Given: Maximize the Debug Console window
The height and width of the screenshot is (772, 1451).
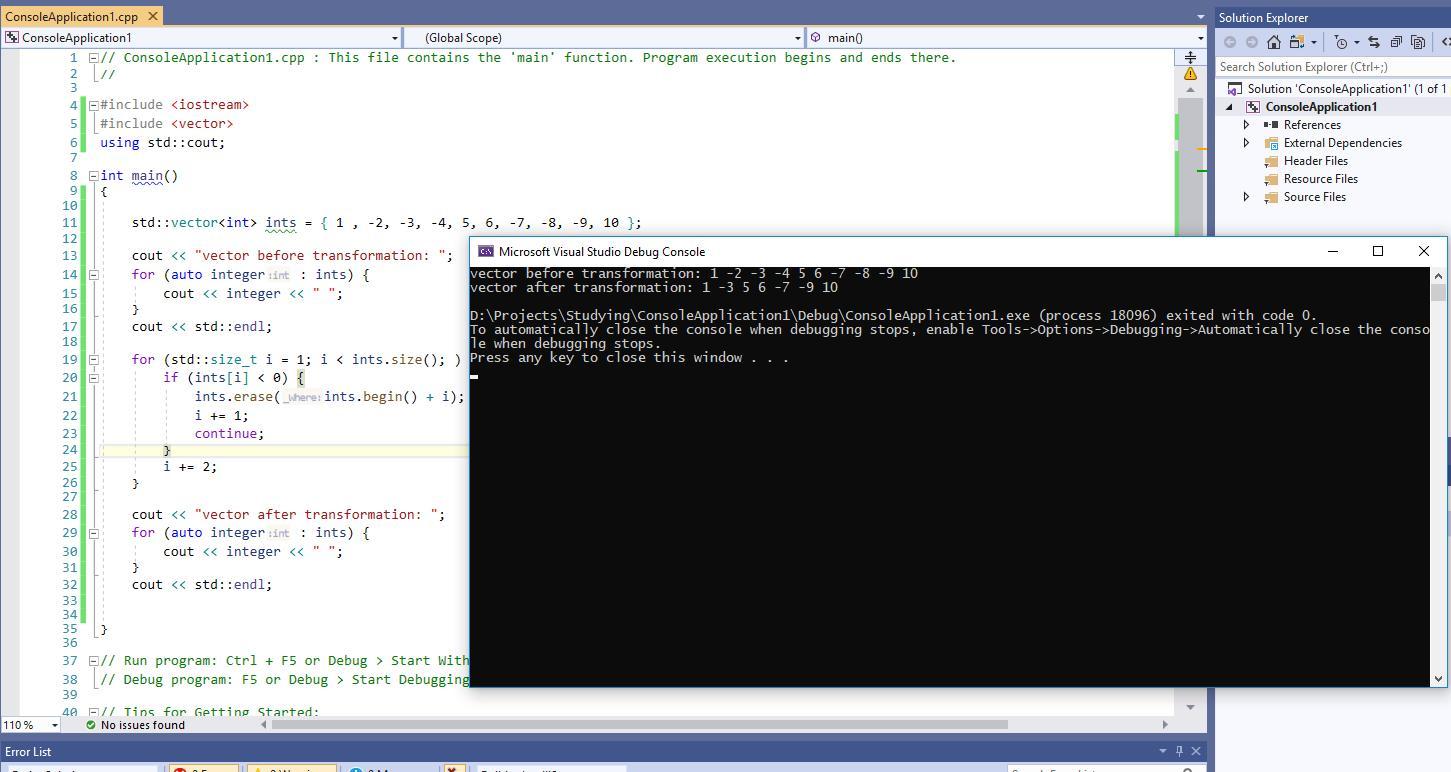Looking at the screenshot, I should pos(1377,251).
